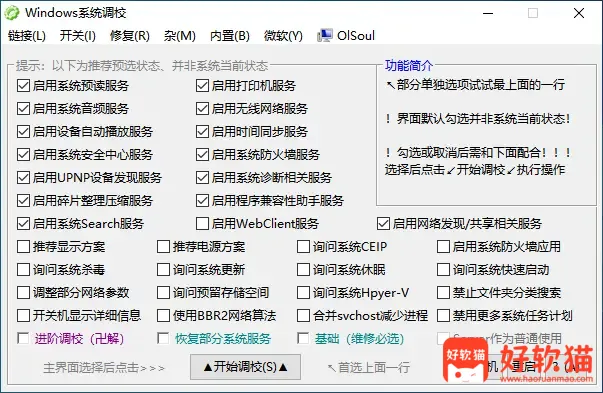Viewport: 603px width, 393px height.
Task: Uncheck 启用碎片整理压缩服务
Action: coord(23,201)
